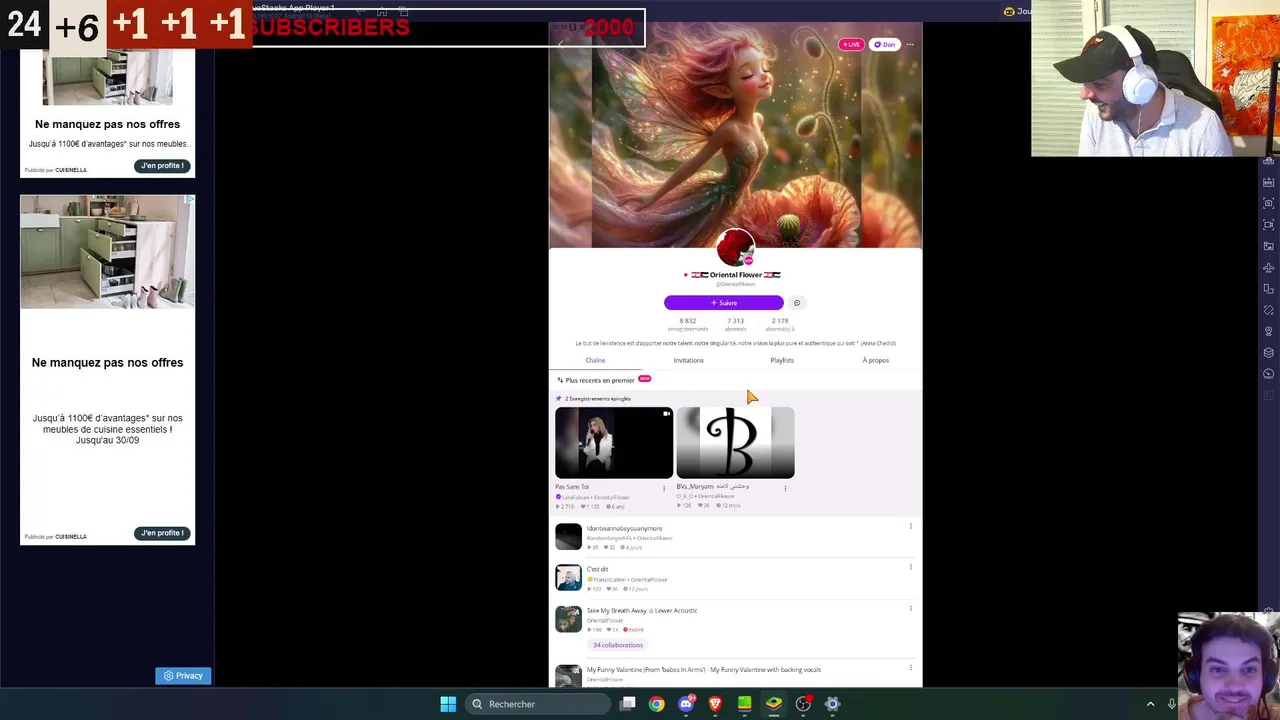Open Google Chrome from the taskbar

tap(656, 704)
